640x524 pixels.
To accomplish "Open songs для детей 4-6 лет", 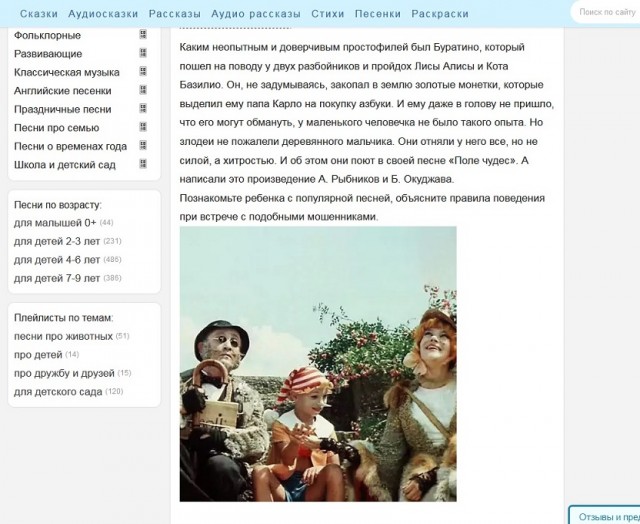I will [x=57, y=260].
